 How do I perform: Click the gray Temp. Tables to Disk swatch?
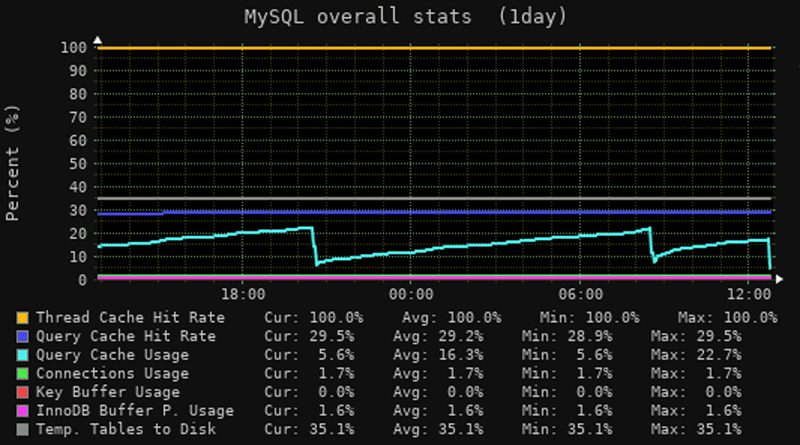22,430
